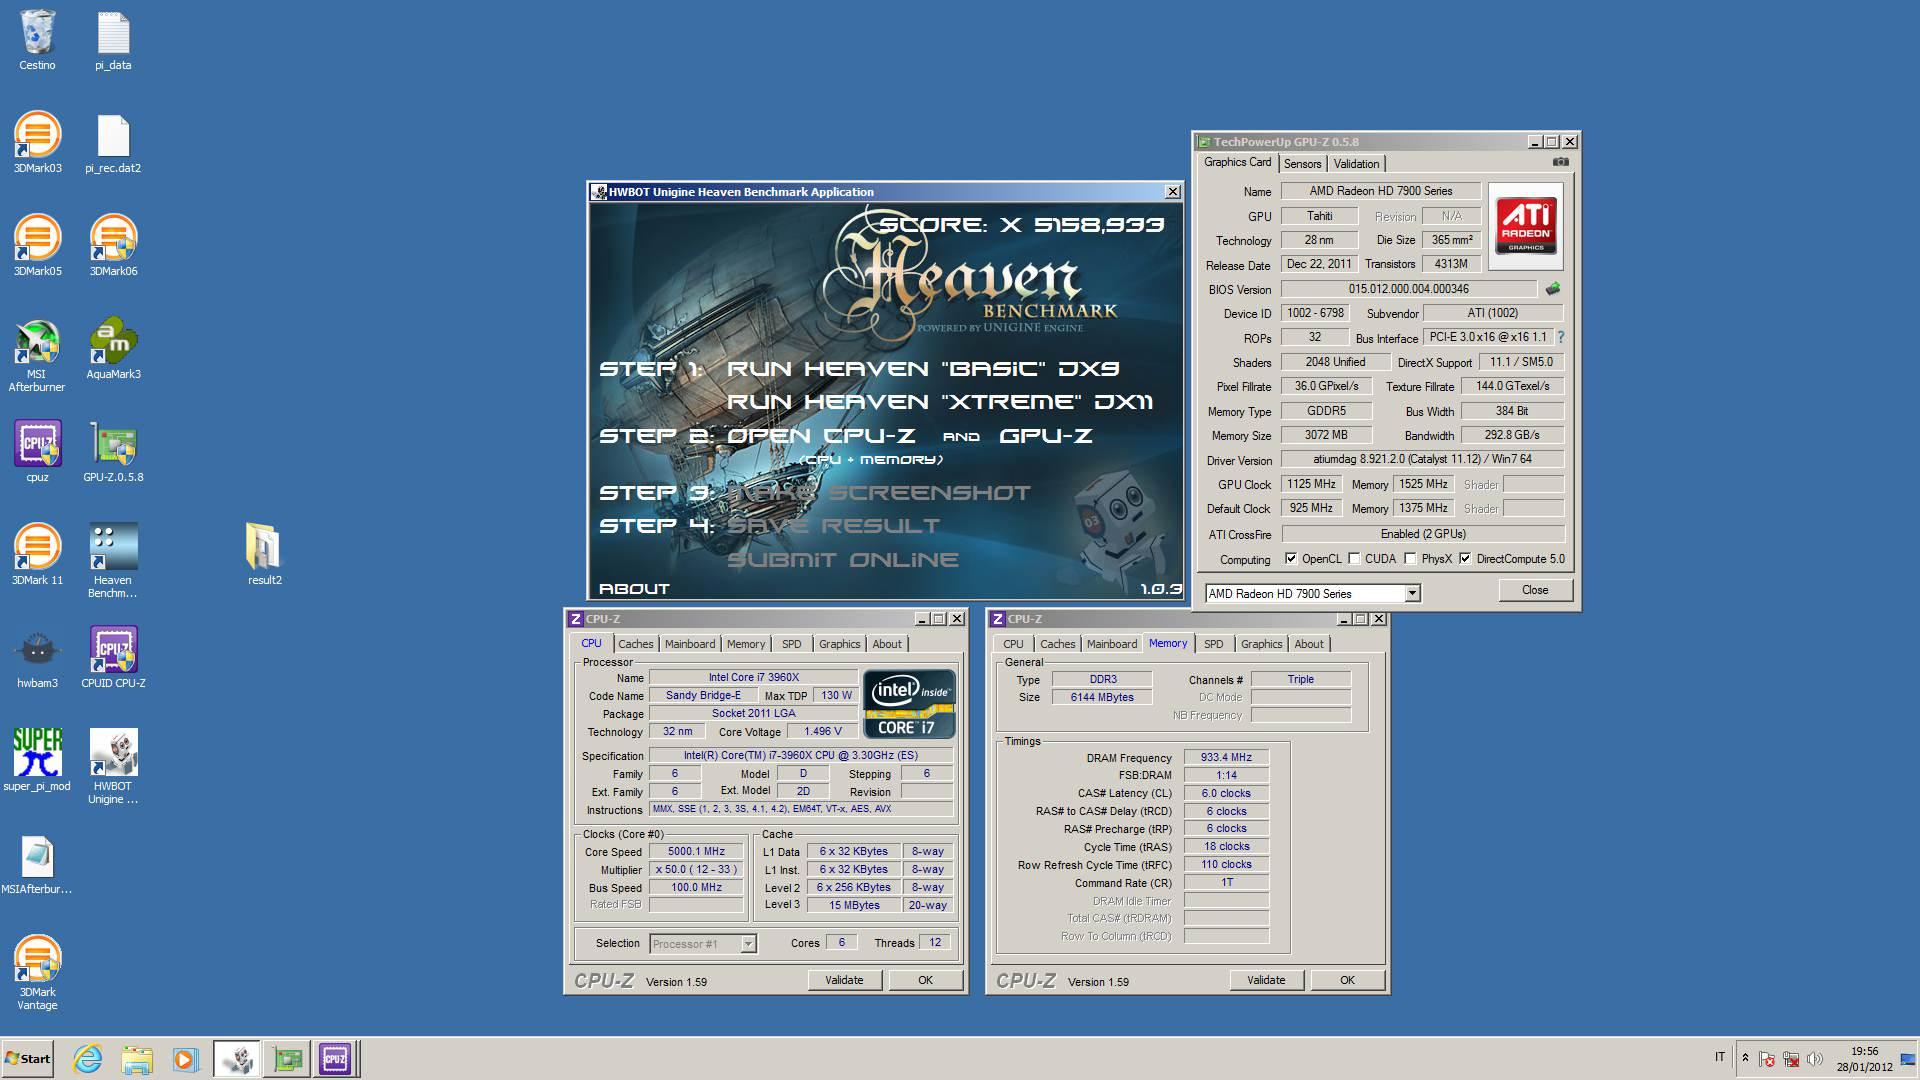This screenshot has height=1080, width=1920.
Task: Select the 3DMark03 desktop shortcut
Action: (37, 142)
